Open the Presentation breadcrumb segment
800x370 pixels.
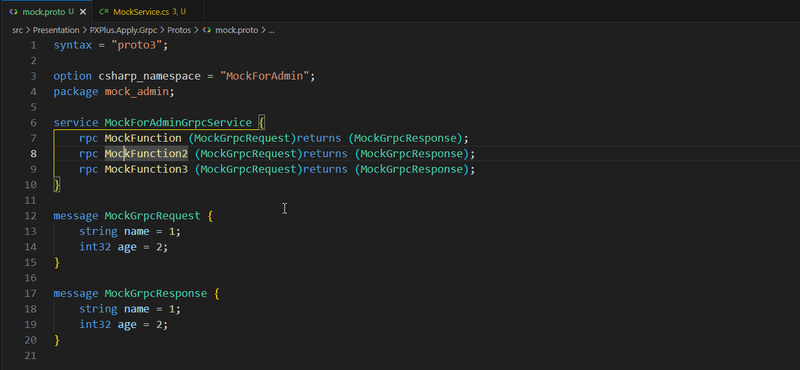point(56,30)
